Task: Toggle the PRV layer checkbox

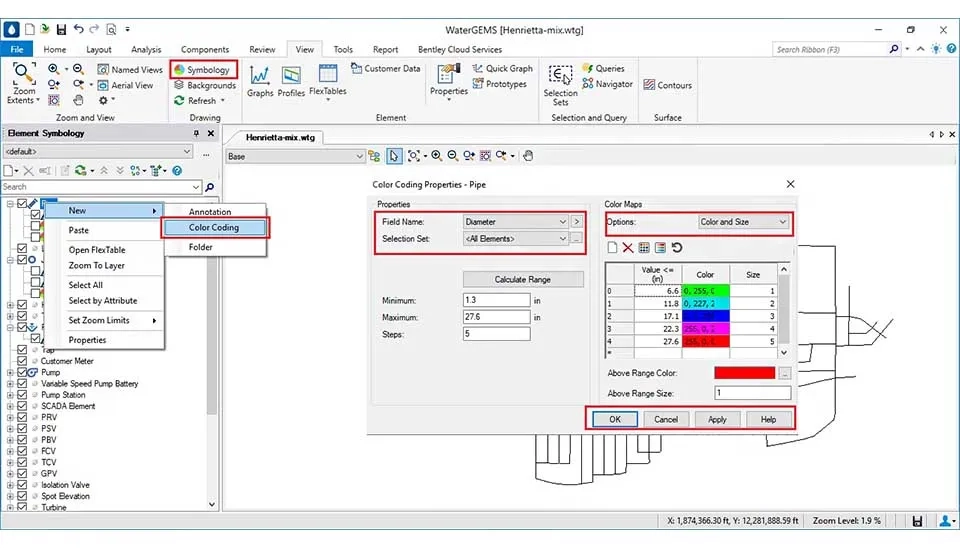Action: point(22,417)
